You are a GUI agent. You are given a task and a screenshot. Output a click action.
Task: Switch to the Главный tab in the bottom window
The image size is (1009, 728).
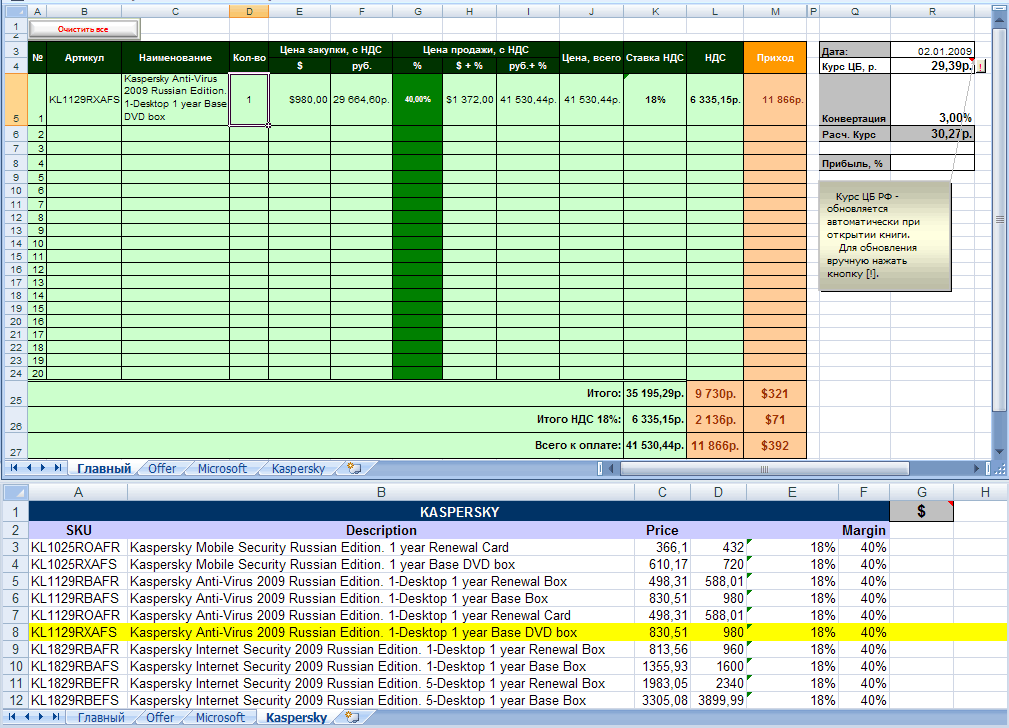100,716
